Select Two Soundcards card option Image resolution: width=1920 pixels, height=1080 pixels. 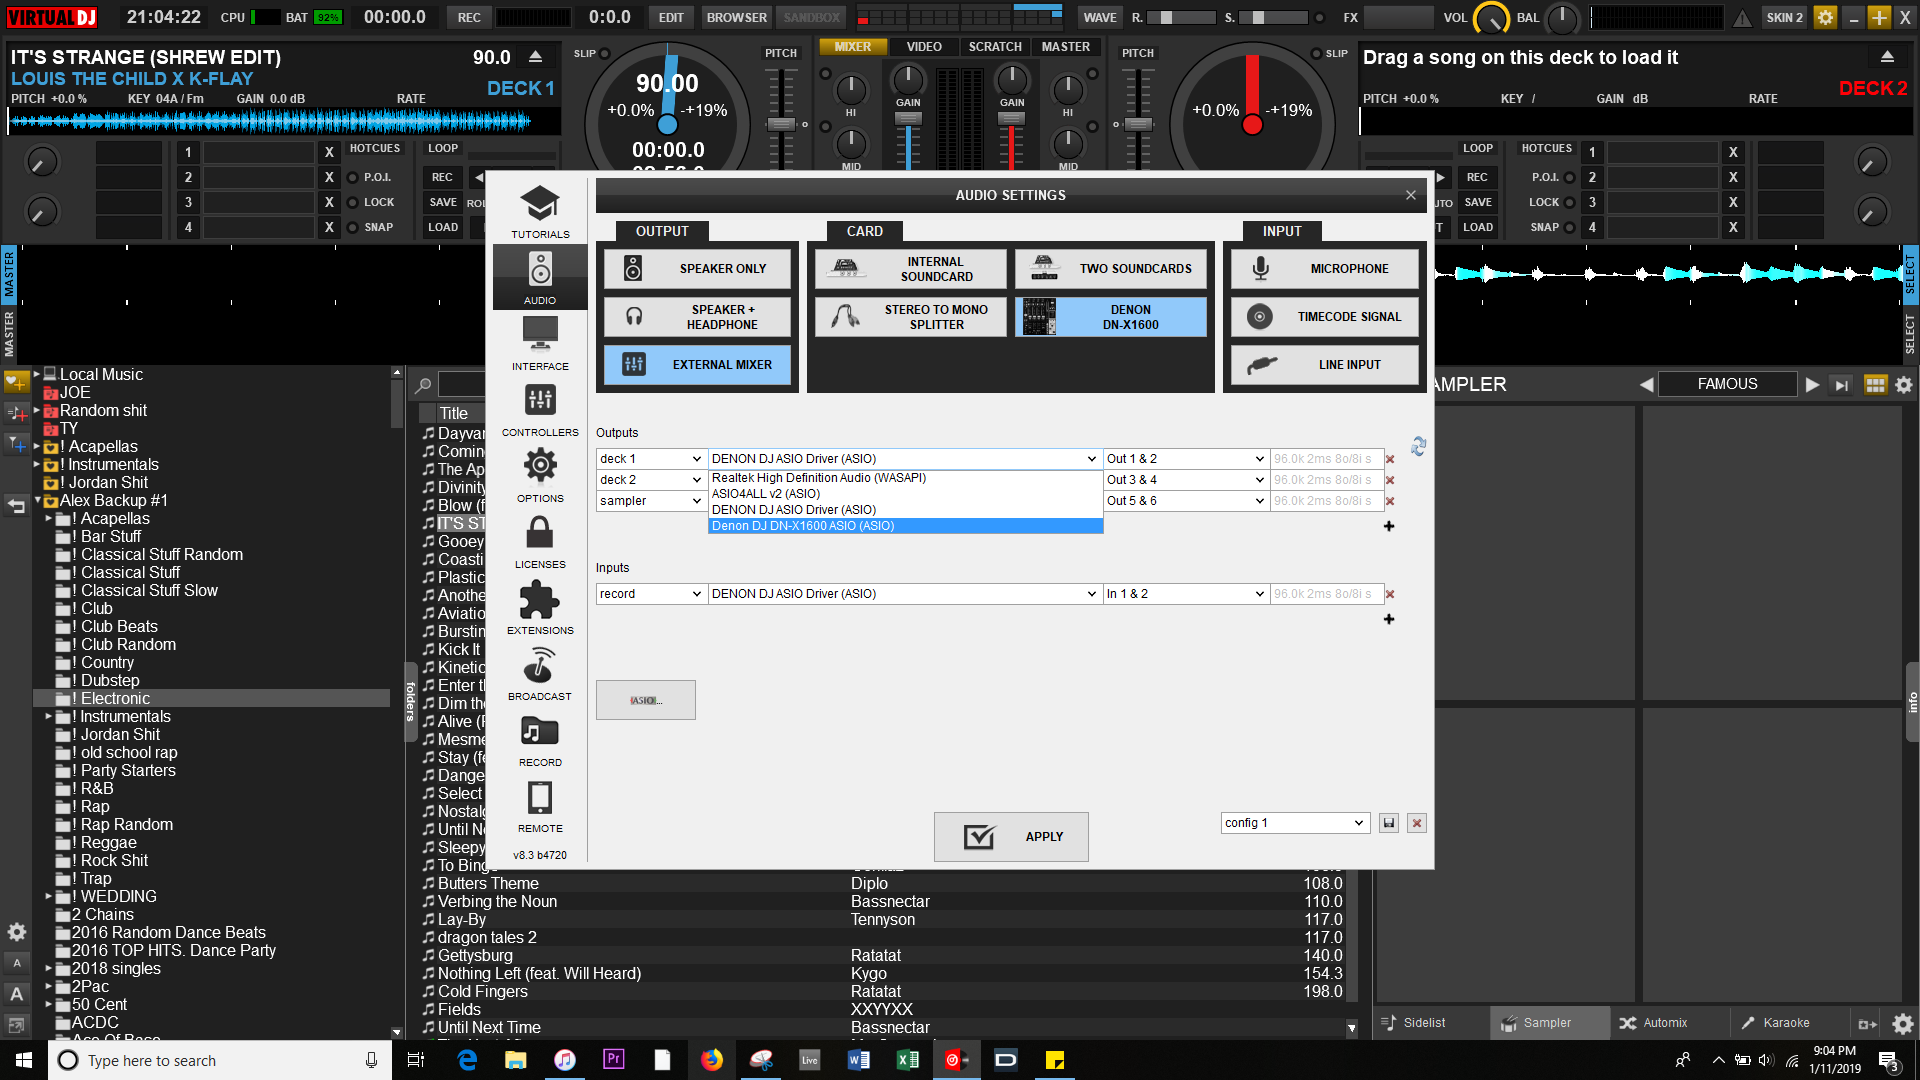coord(1111,269)
